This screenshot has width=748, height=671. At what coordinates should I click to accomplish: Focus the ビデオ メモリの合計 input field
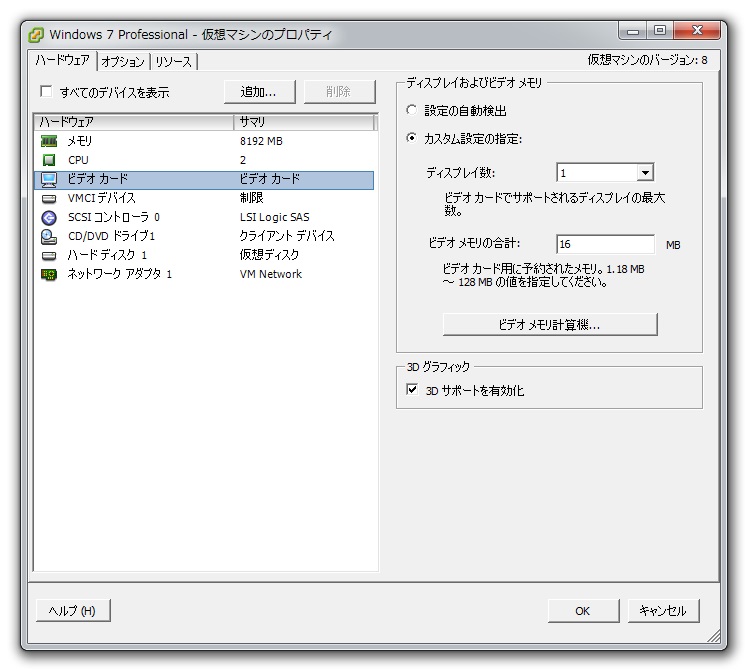605,244
